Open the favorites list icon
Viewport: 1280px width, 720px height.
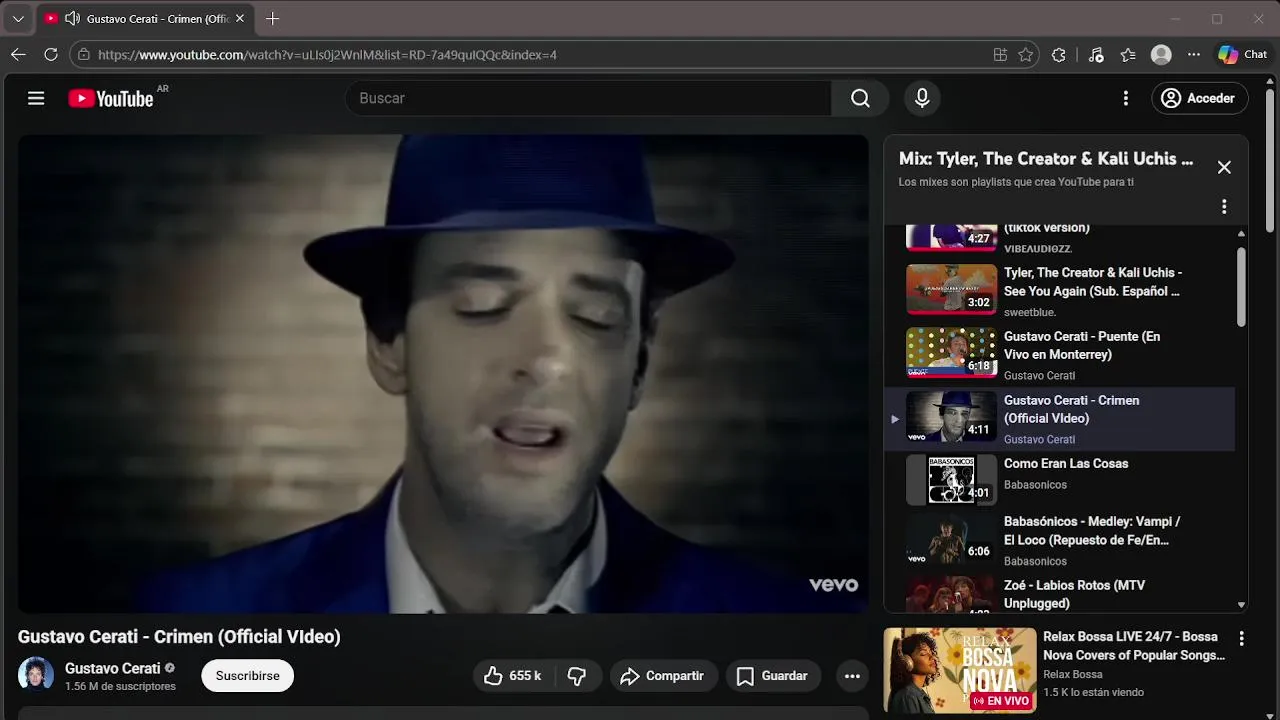point(1128,55)
